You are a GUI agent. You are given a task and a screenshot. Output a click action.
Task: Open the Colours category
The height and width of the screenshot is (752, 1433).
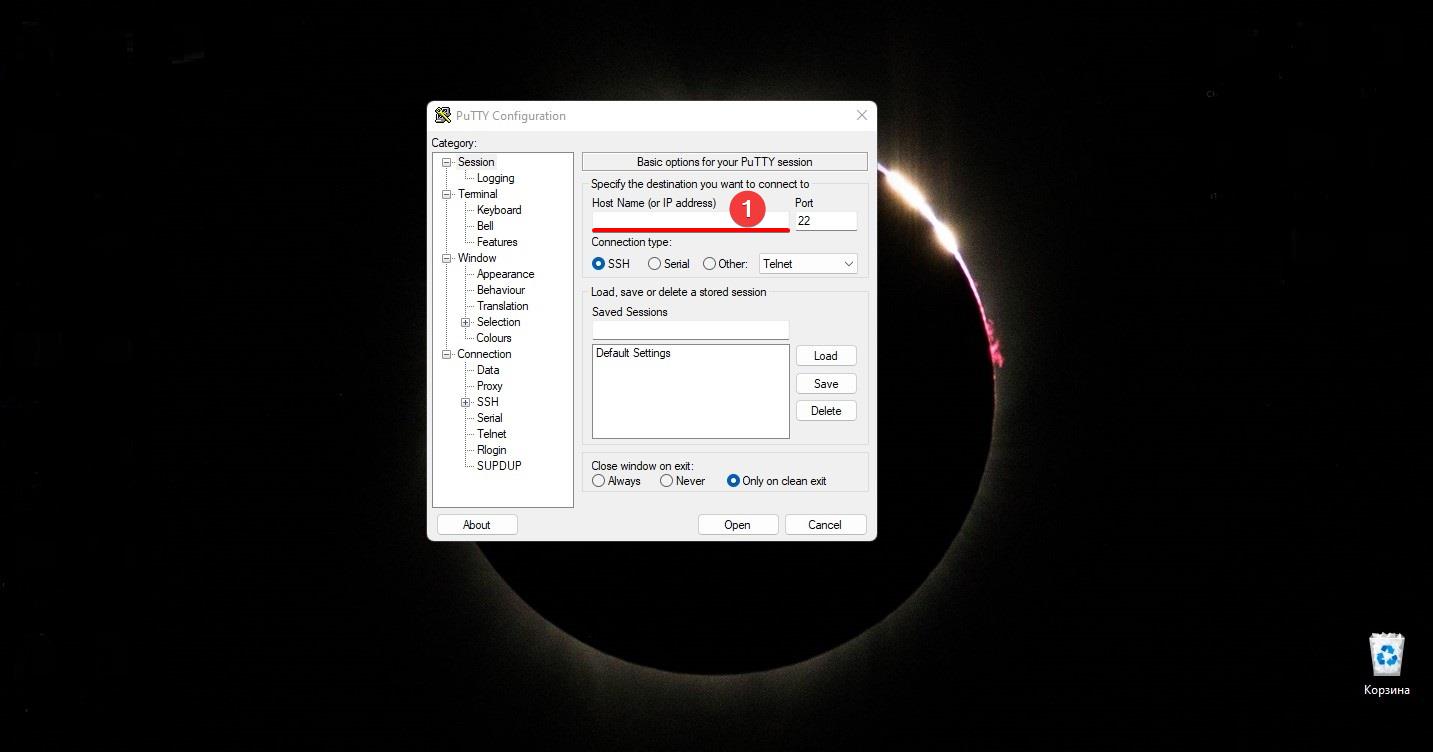tap(494, 338)
